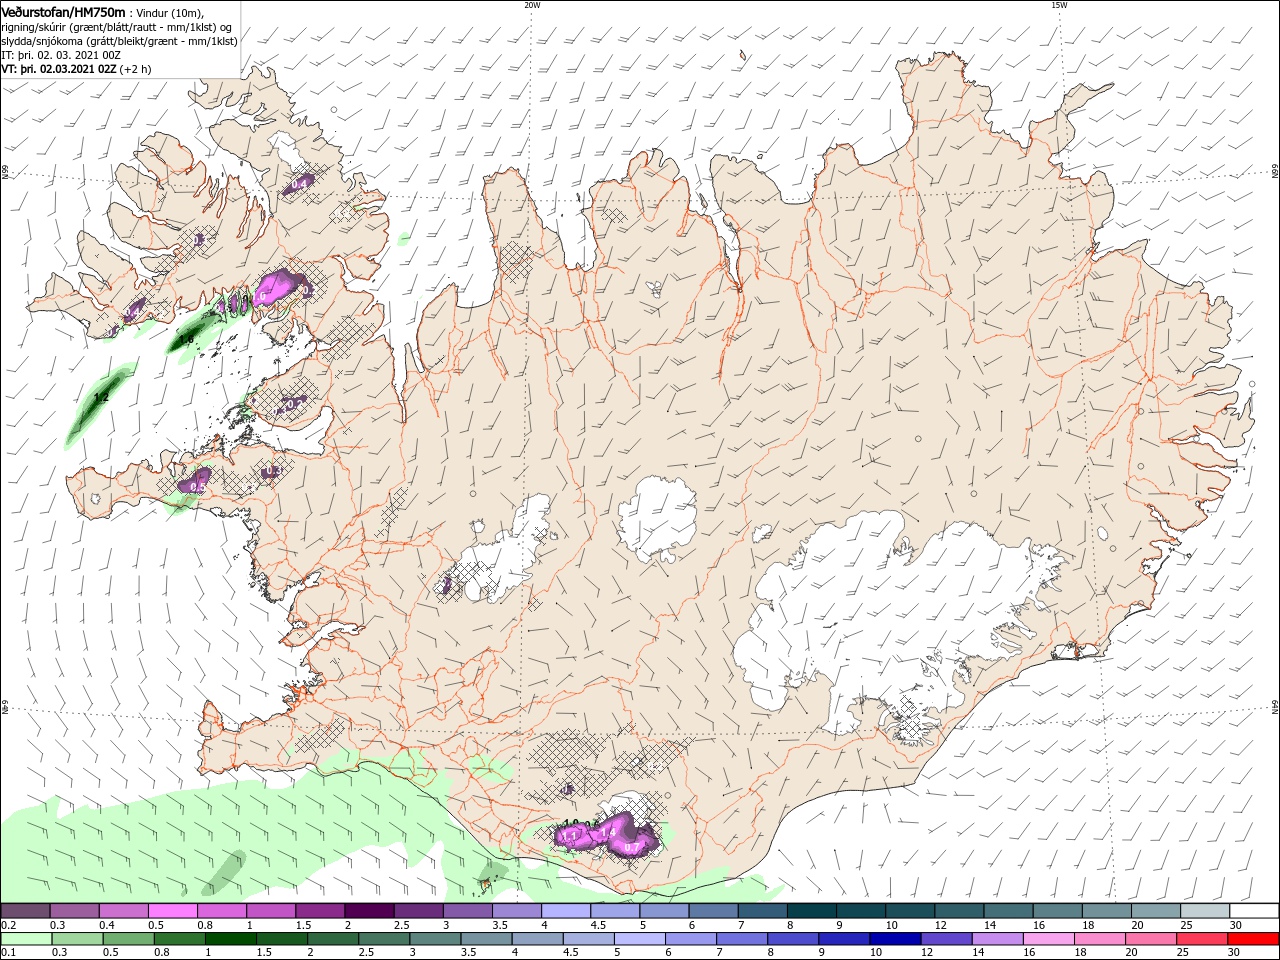Viewport: 1280px width, 960px height.
Task: Select the darkest purple swatch at 2 in snow scale
Action: click(x=368, y=911)
